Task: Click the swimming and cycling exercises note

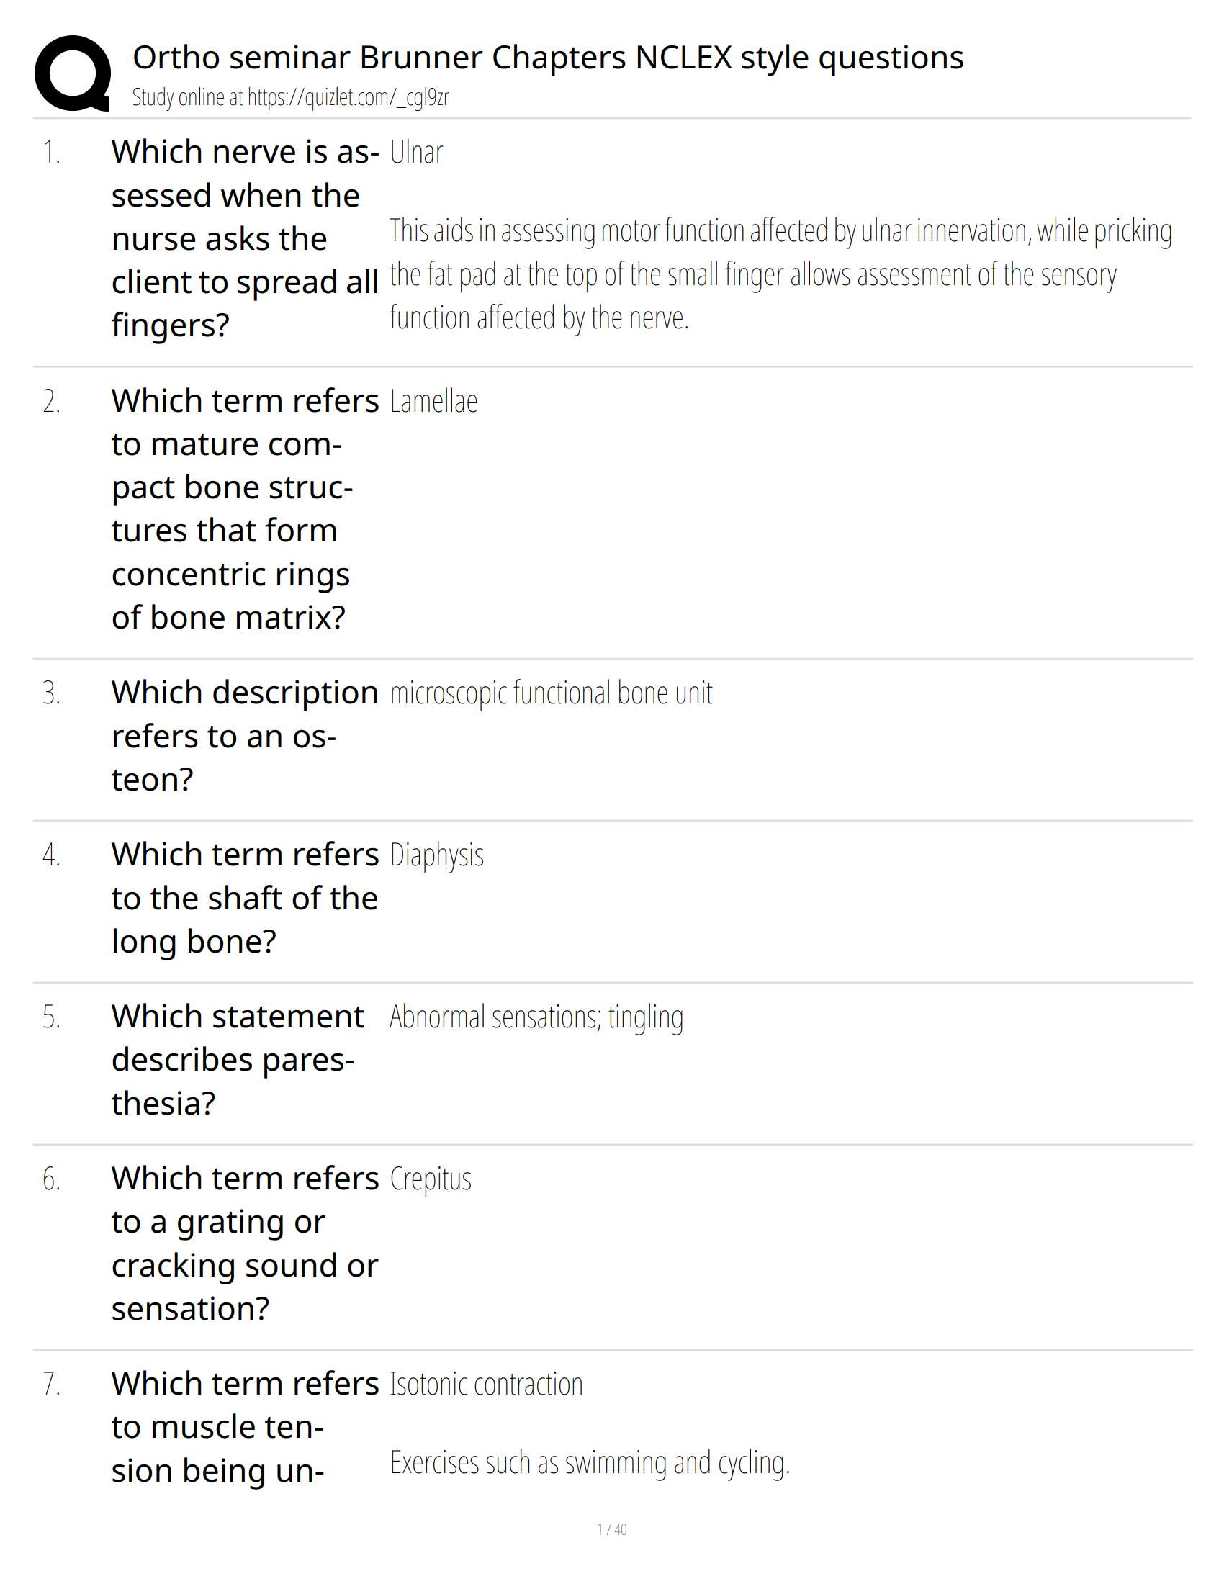Action: click(x=589, y=1464)
